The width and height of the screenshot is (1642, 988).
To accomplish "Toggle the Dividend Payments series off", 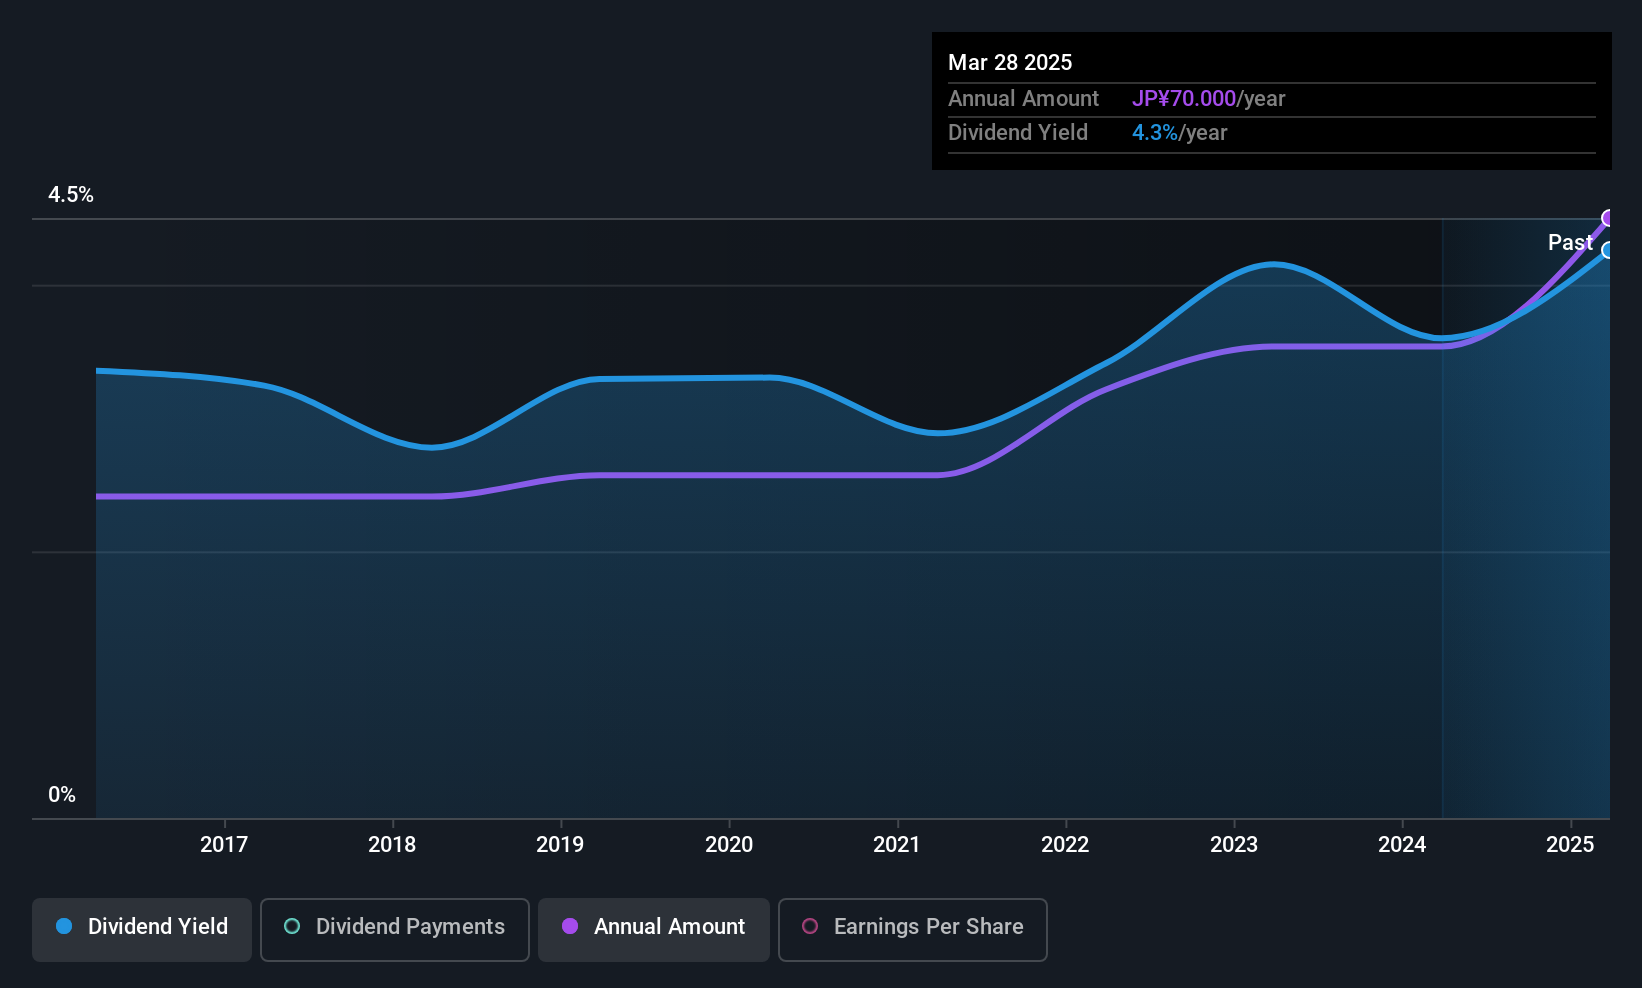I will 394,929.
